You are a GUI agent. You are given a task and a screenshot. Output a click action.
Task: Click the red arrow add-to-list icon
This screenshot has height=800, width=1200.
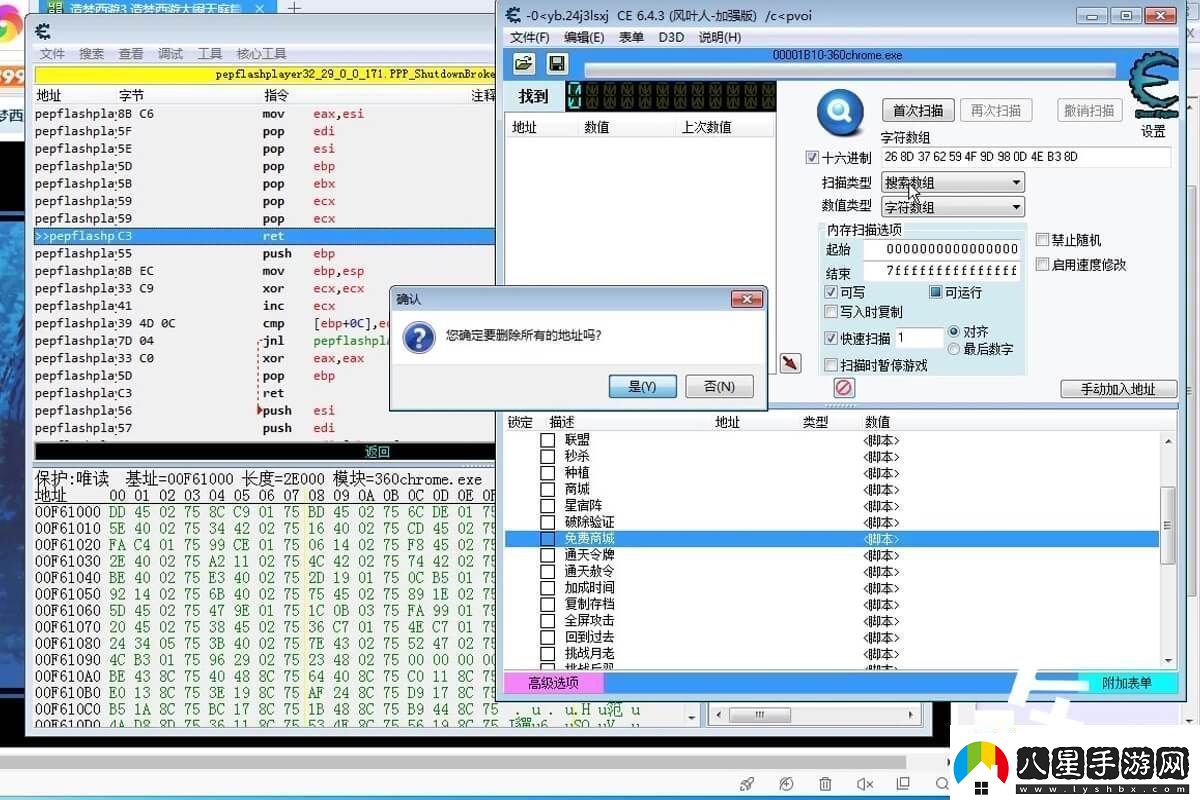[x=790, y=362]
